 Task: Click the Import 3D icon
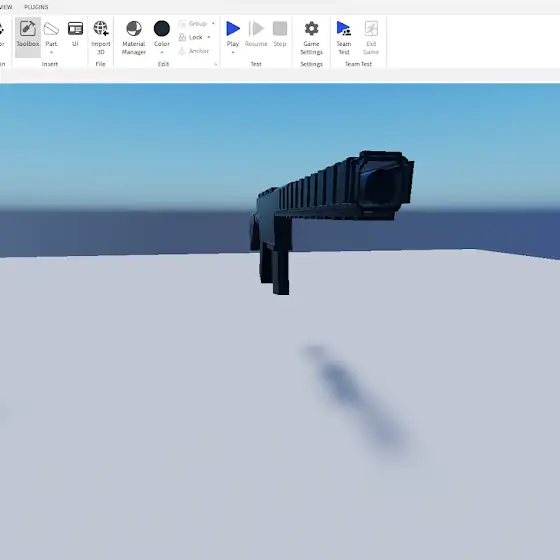tap(101, 29)
